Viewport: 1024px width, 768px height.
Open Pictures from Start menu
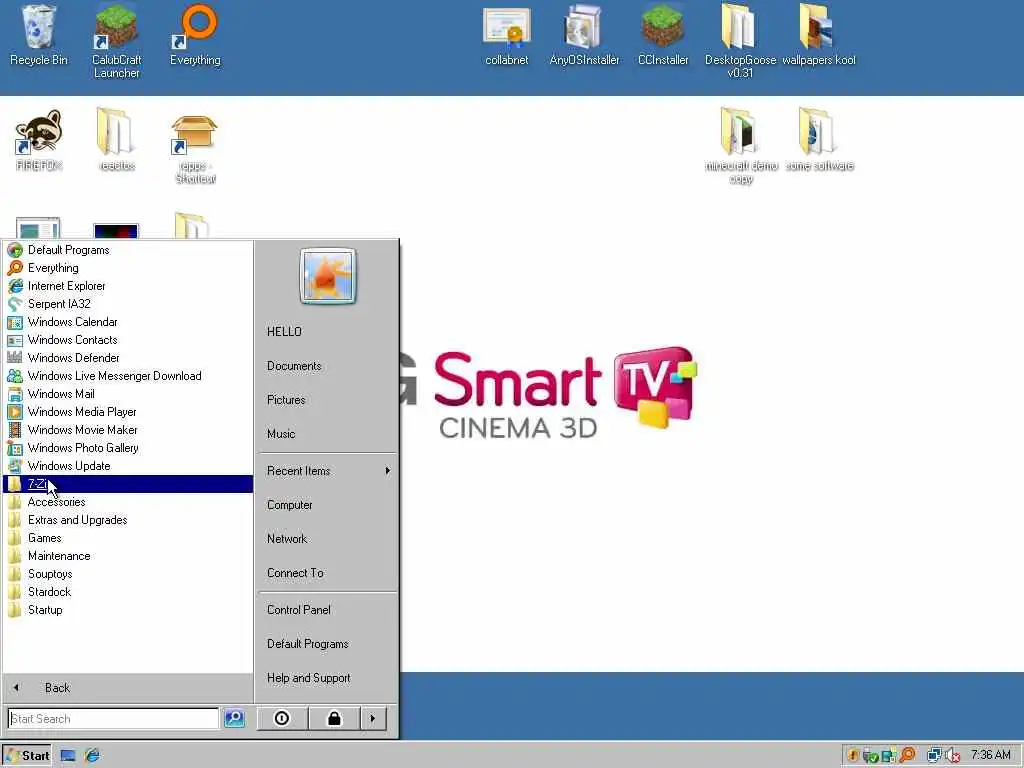328,400
